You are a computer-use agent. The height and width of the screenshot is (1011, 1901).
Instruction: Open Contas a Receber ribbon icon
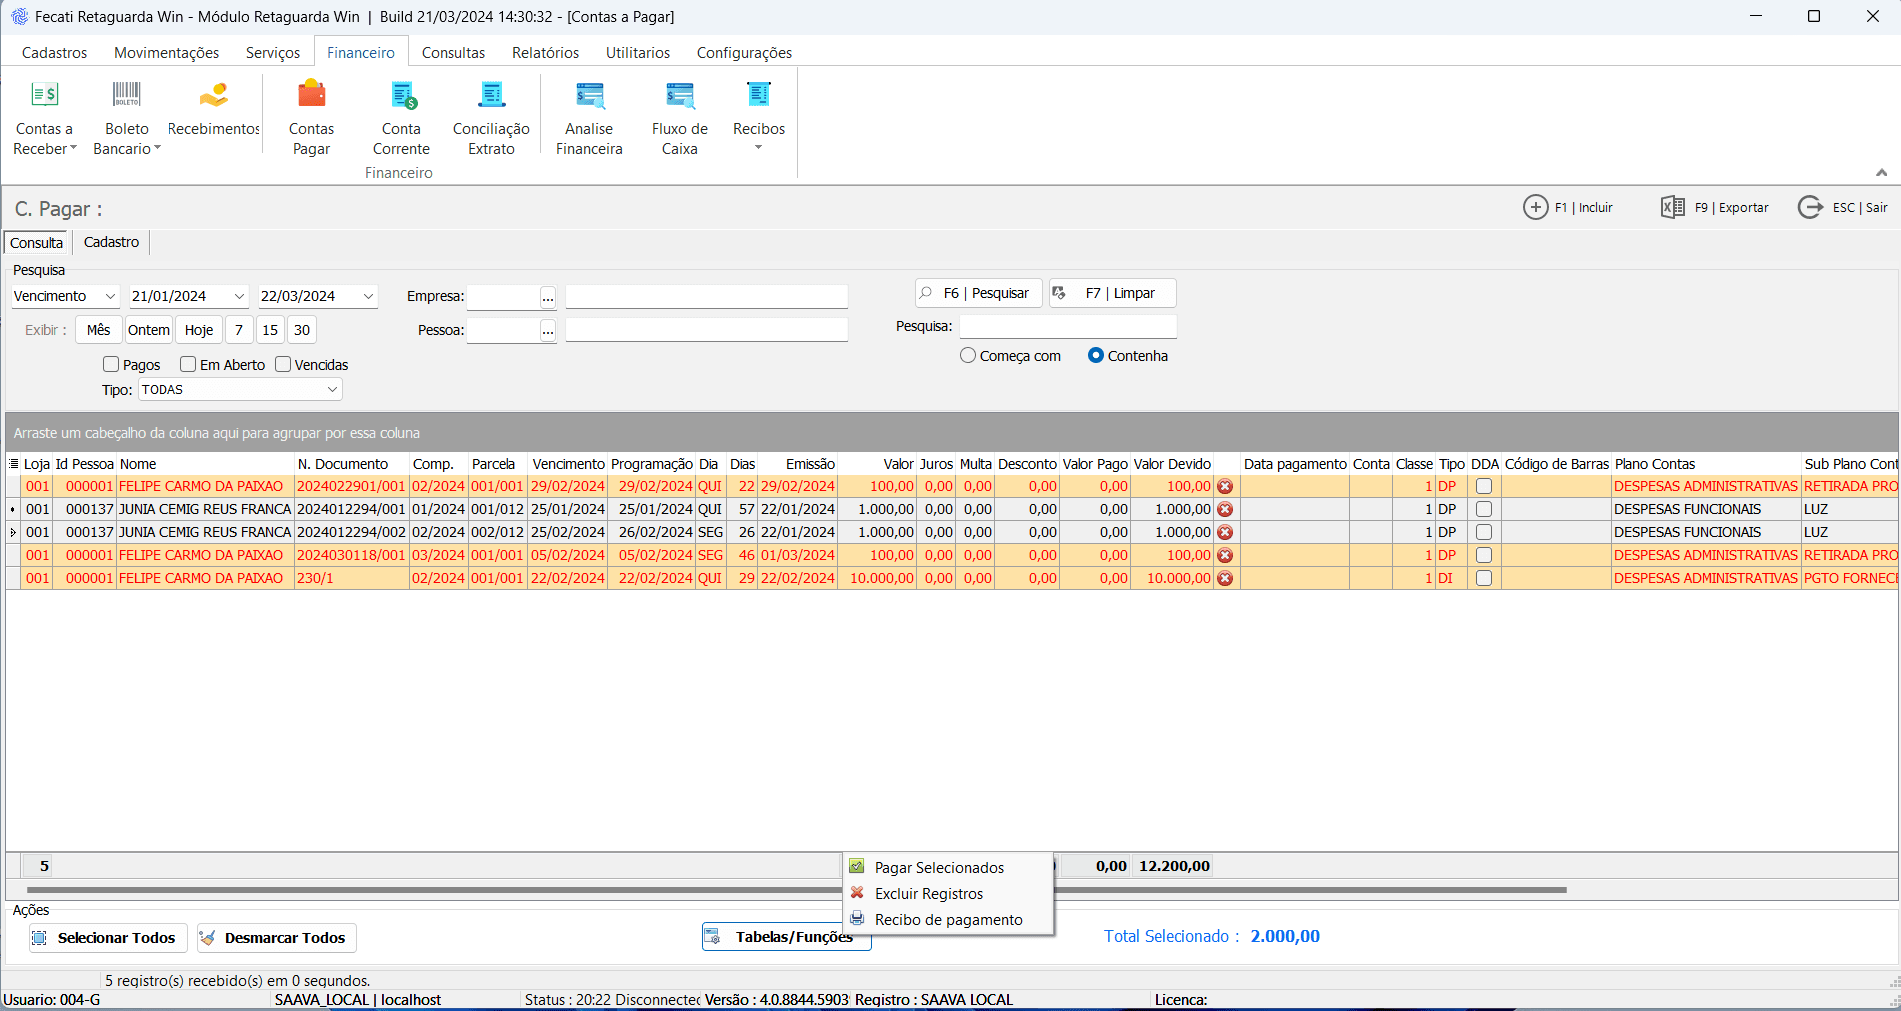pyautogui.click(x=44, y=96)
